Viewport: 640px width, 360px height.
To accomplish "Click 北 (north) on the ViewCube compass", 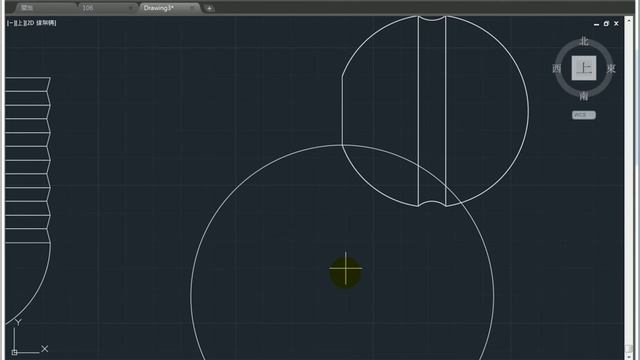I will pyautogui.click(x=584, y=41).
